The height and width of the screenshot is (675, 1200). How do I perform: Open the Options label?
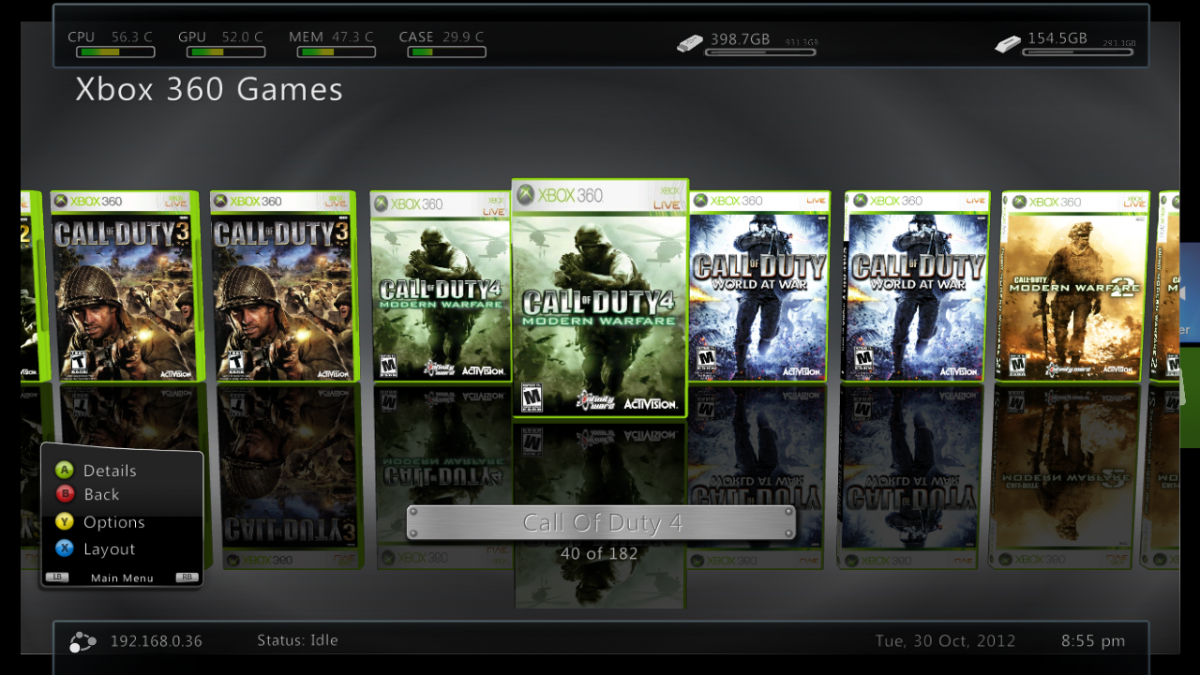point(114,522)
